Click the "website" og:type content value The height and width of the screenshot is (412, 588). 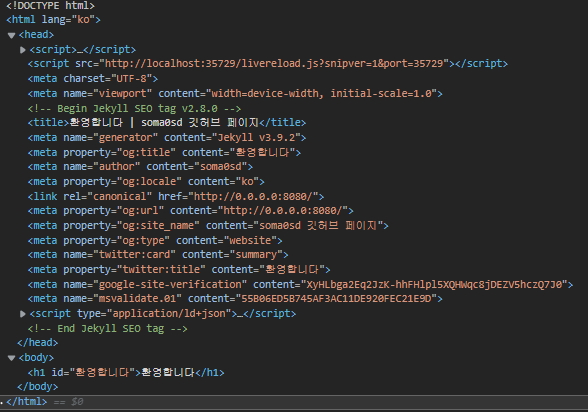pyautogui.click(x=250, y=240)
